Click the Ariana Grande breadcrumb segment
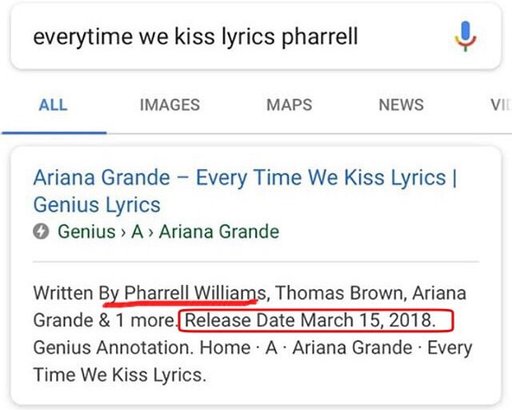512x410 pixels. 219,231
